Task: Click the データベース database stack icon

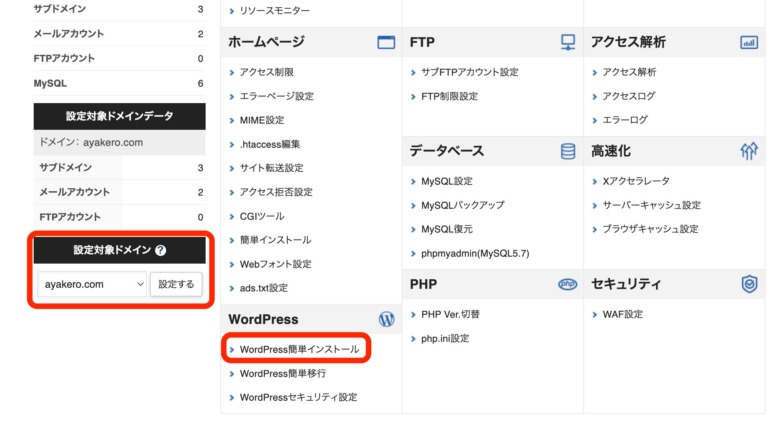Action: pos(568,151)
